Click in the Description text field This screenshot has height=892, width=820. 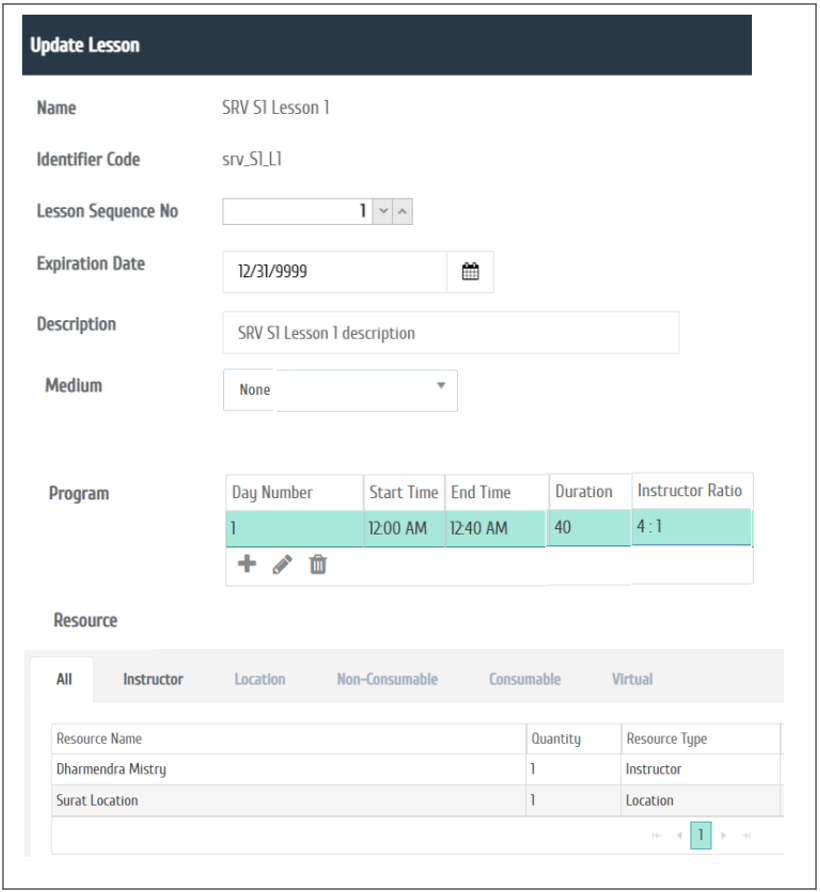coord(450,333)
